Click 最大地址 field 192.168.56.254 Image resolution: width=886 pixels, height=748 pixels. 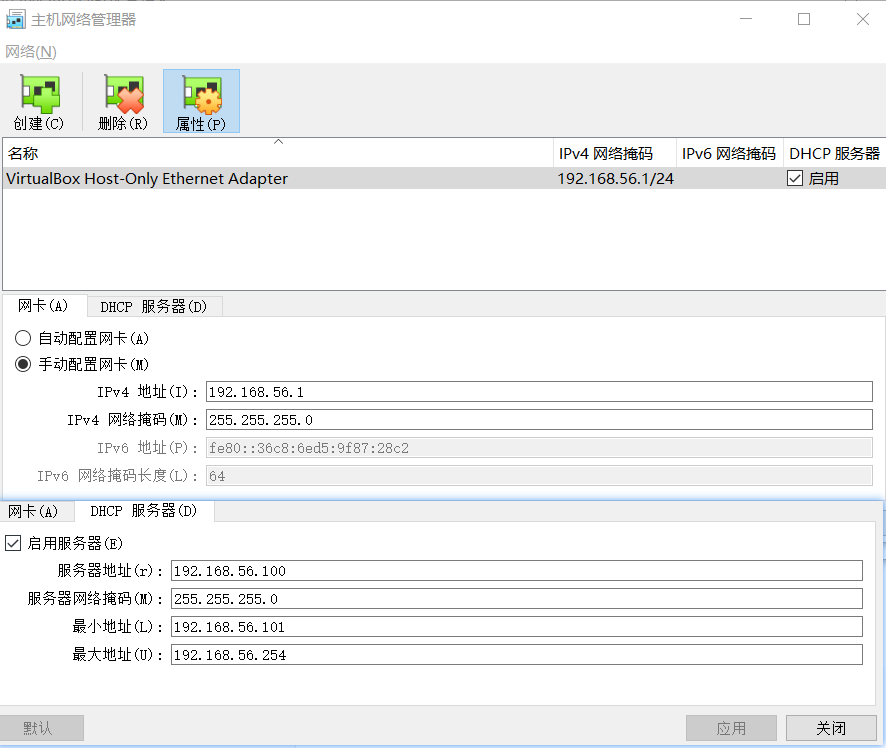pyautogui.click(x=516, y=655)
